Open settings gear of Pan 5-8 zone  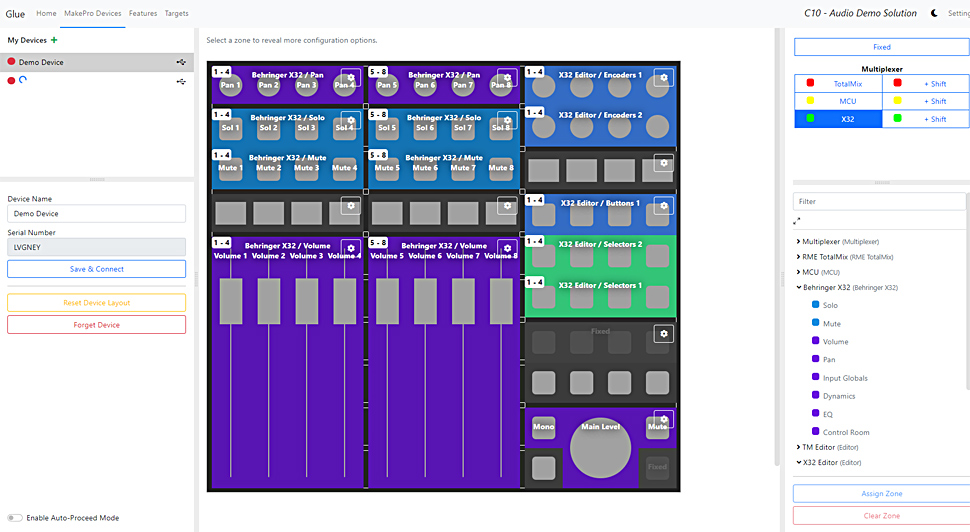(507, 77)
